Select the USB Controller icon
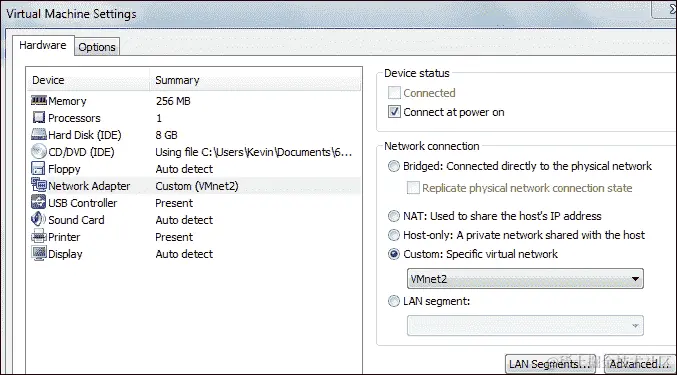Viewport: 677px width, 375px height. [38, 202]
